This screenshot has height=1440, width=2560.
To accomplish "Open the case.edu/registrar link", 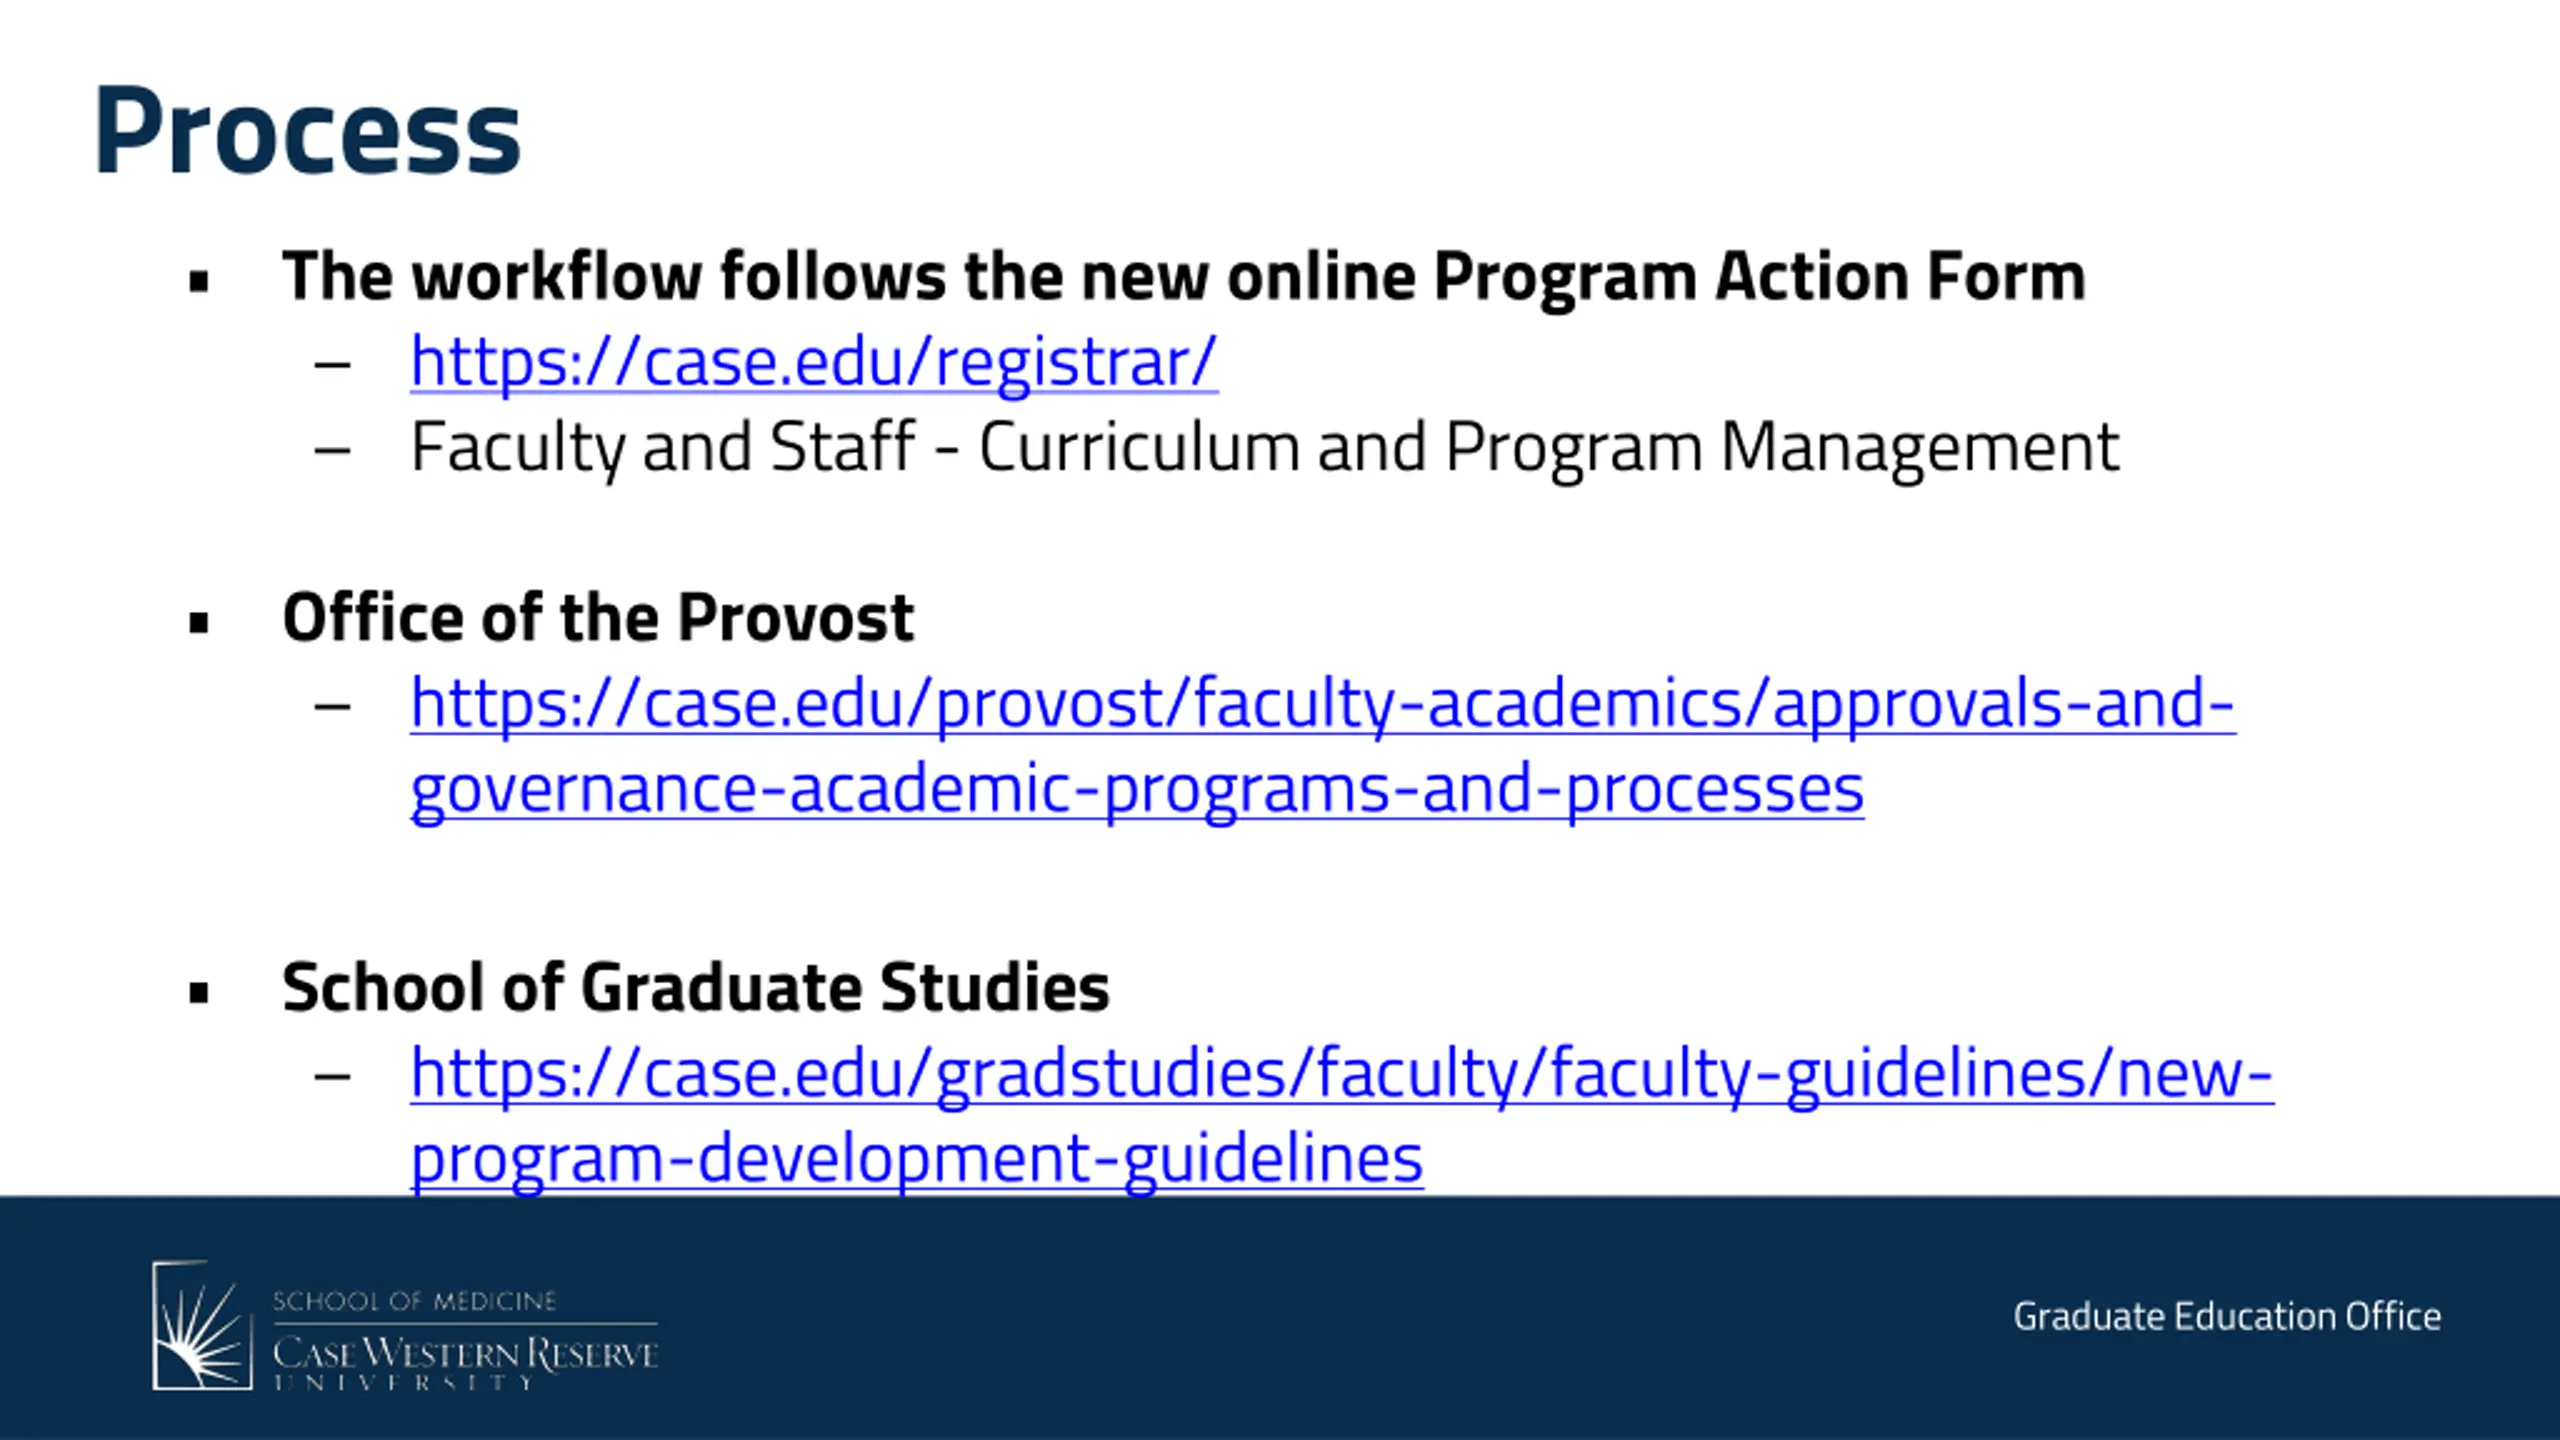I will pyautogui.click(x=814, y=363).
